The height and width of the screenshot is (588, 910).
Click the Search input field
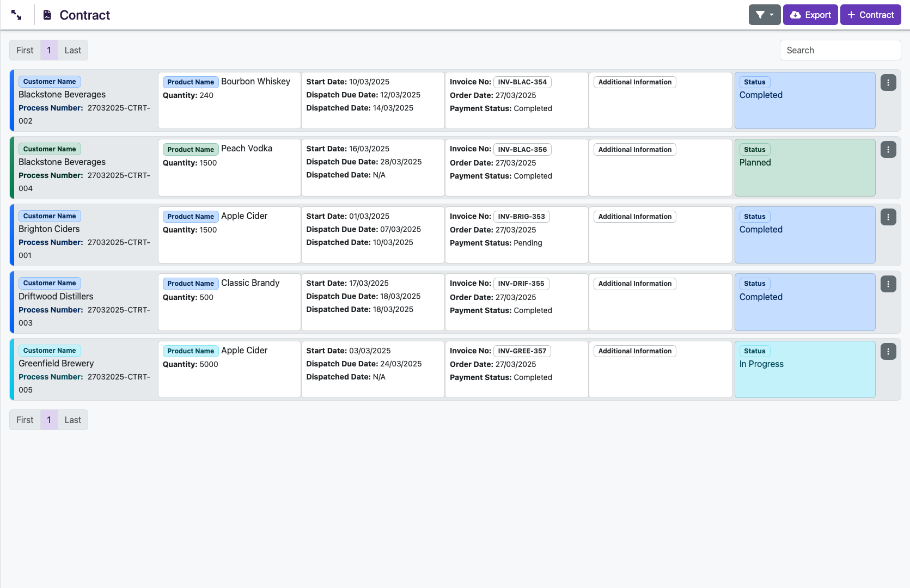click(840, 50)
